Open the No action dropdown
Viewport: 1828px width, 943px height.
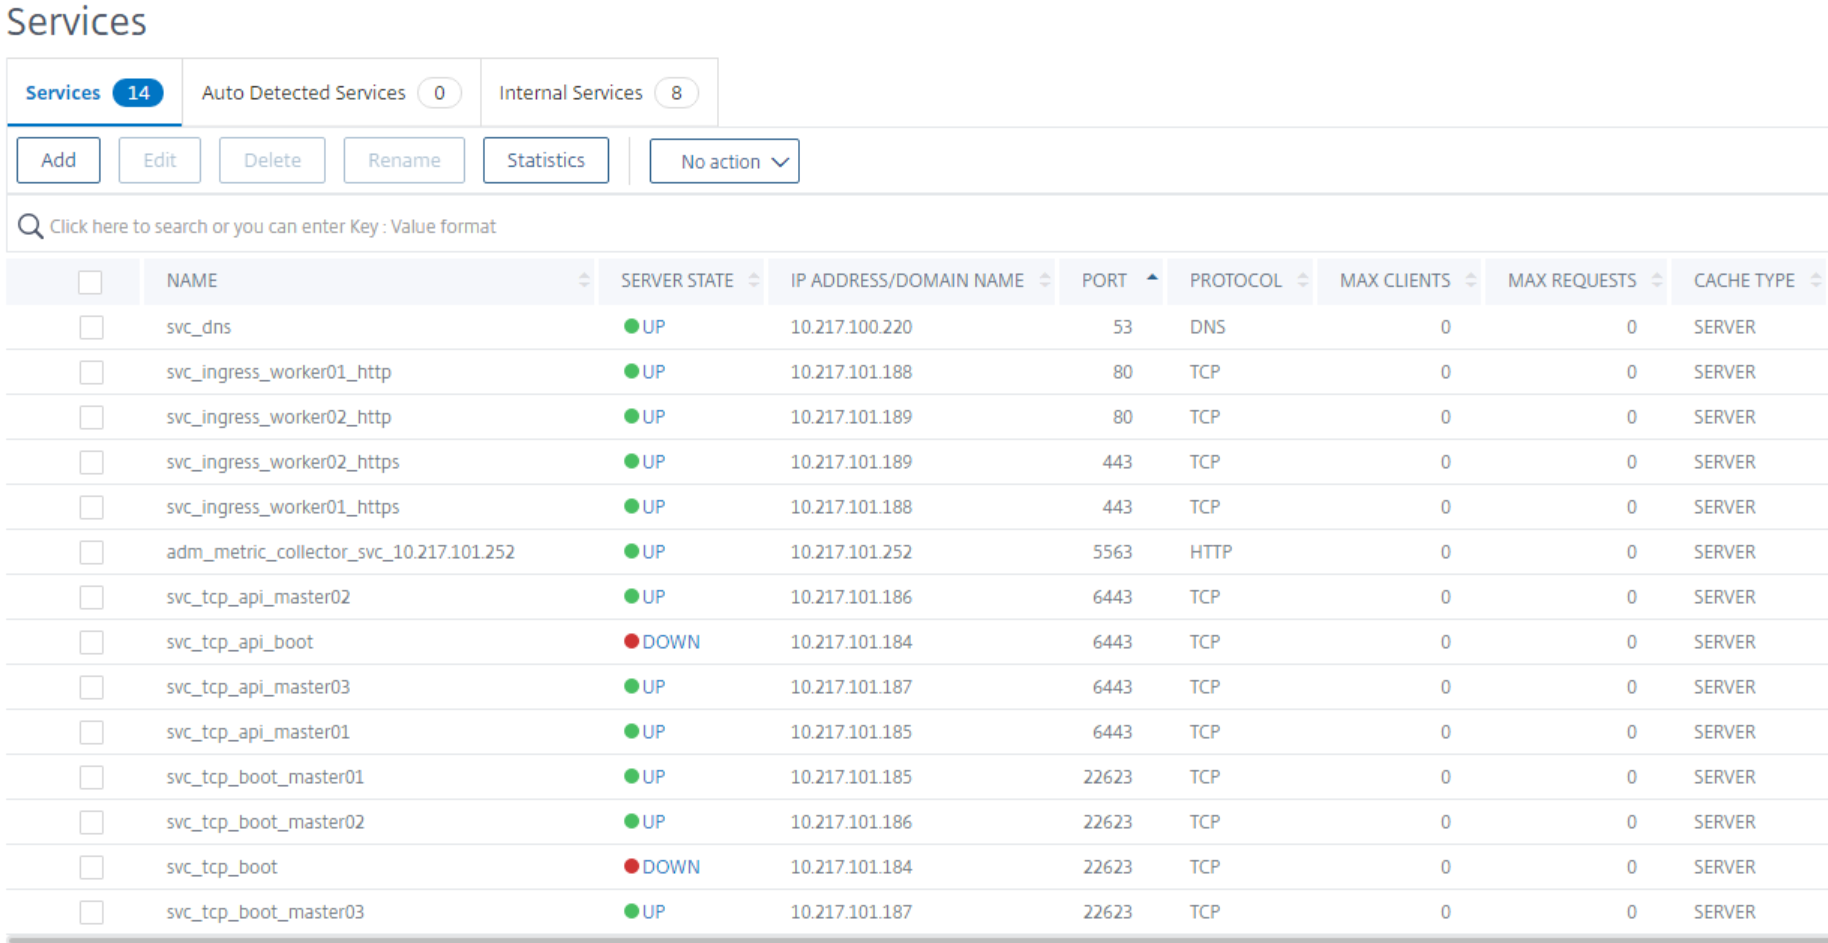[x=724, y=161]
